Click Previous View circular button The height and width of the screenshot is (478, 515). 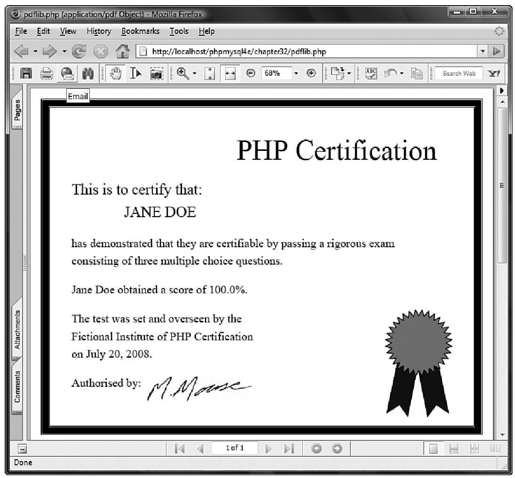pyautogui.click(x=316, y=449)
